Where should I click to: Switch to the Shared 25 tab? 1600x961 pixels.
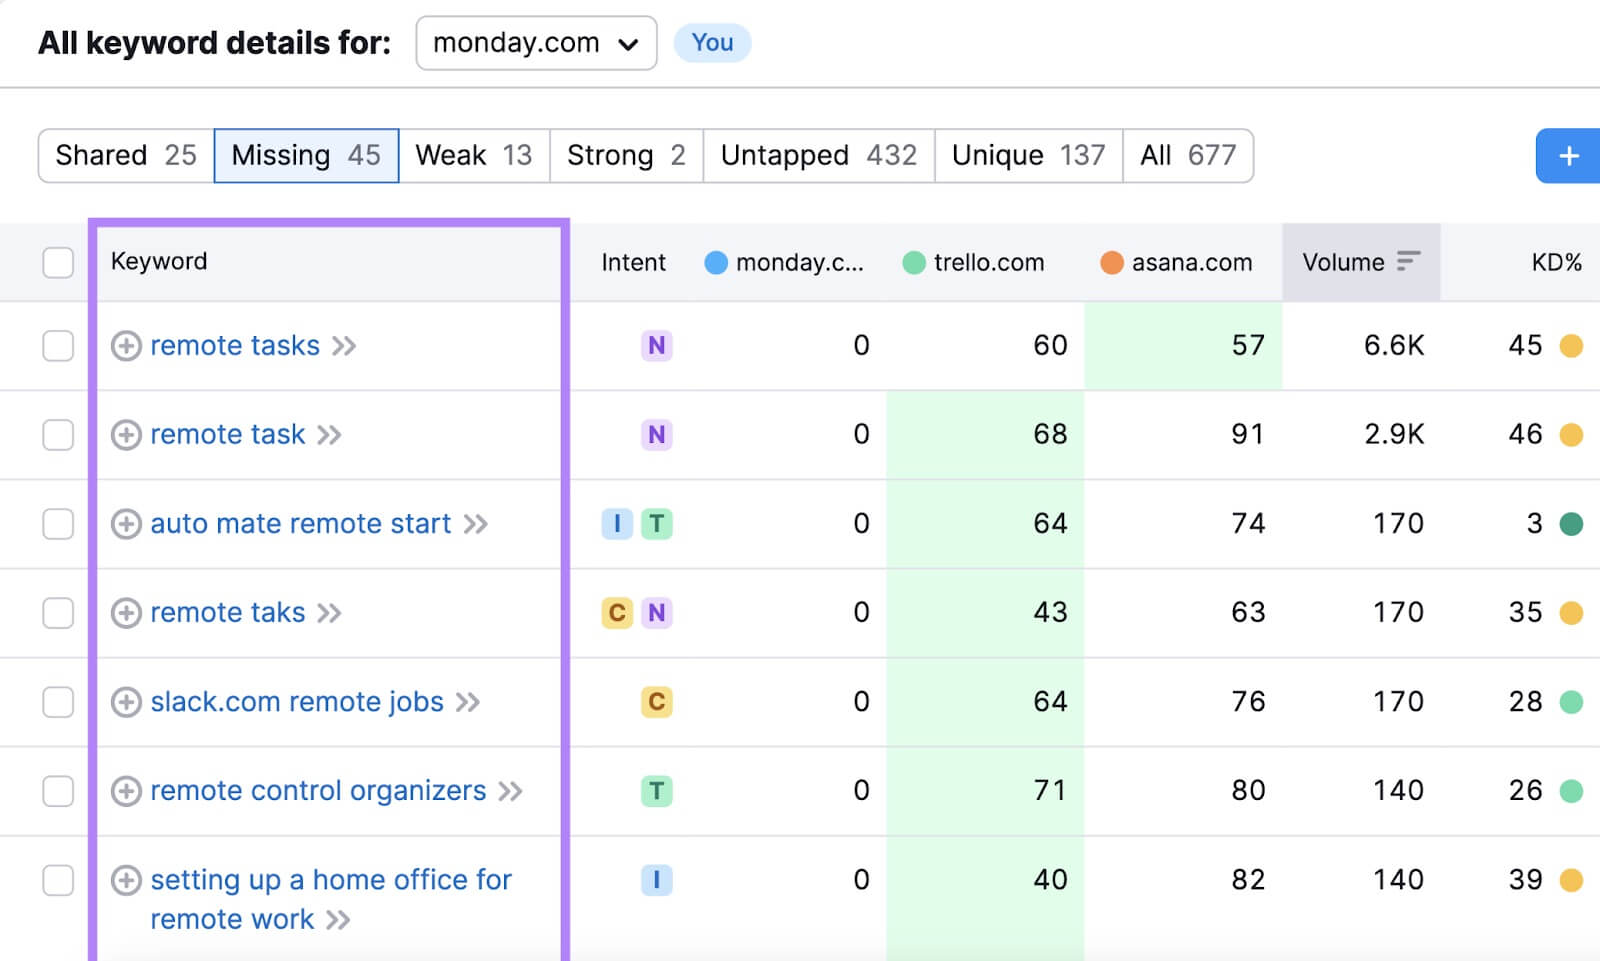tap(126, 155)
